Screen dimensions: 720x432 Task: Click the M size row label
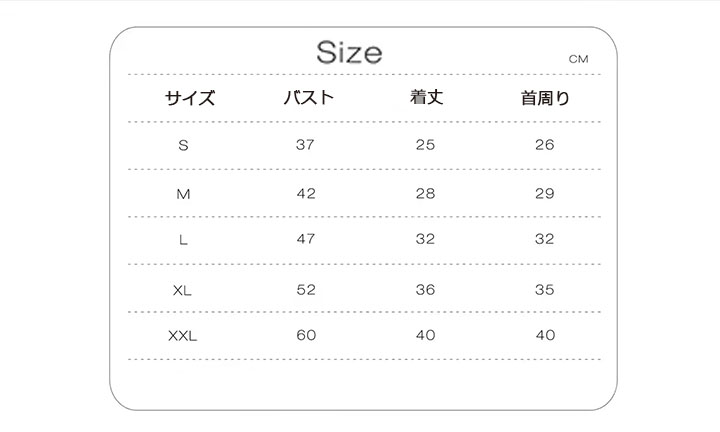click(x=183, y=194)
